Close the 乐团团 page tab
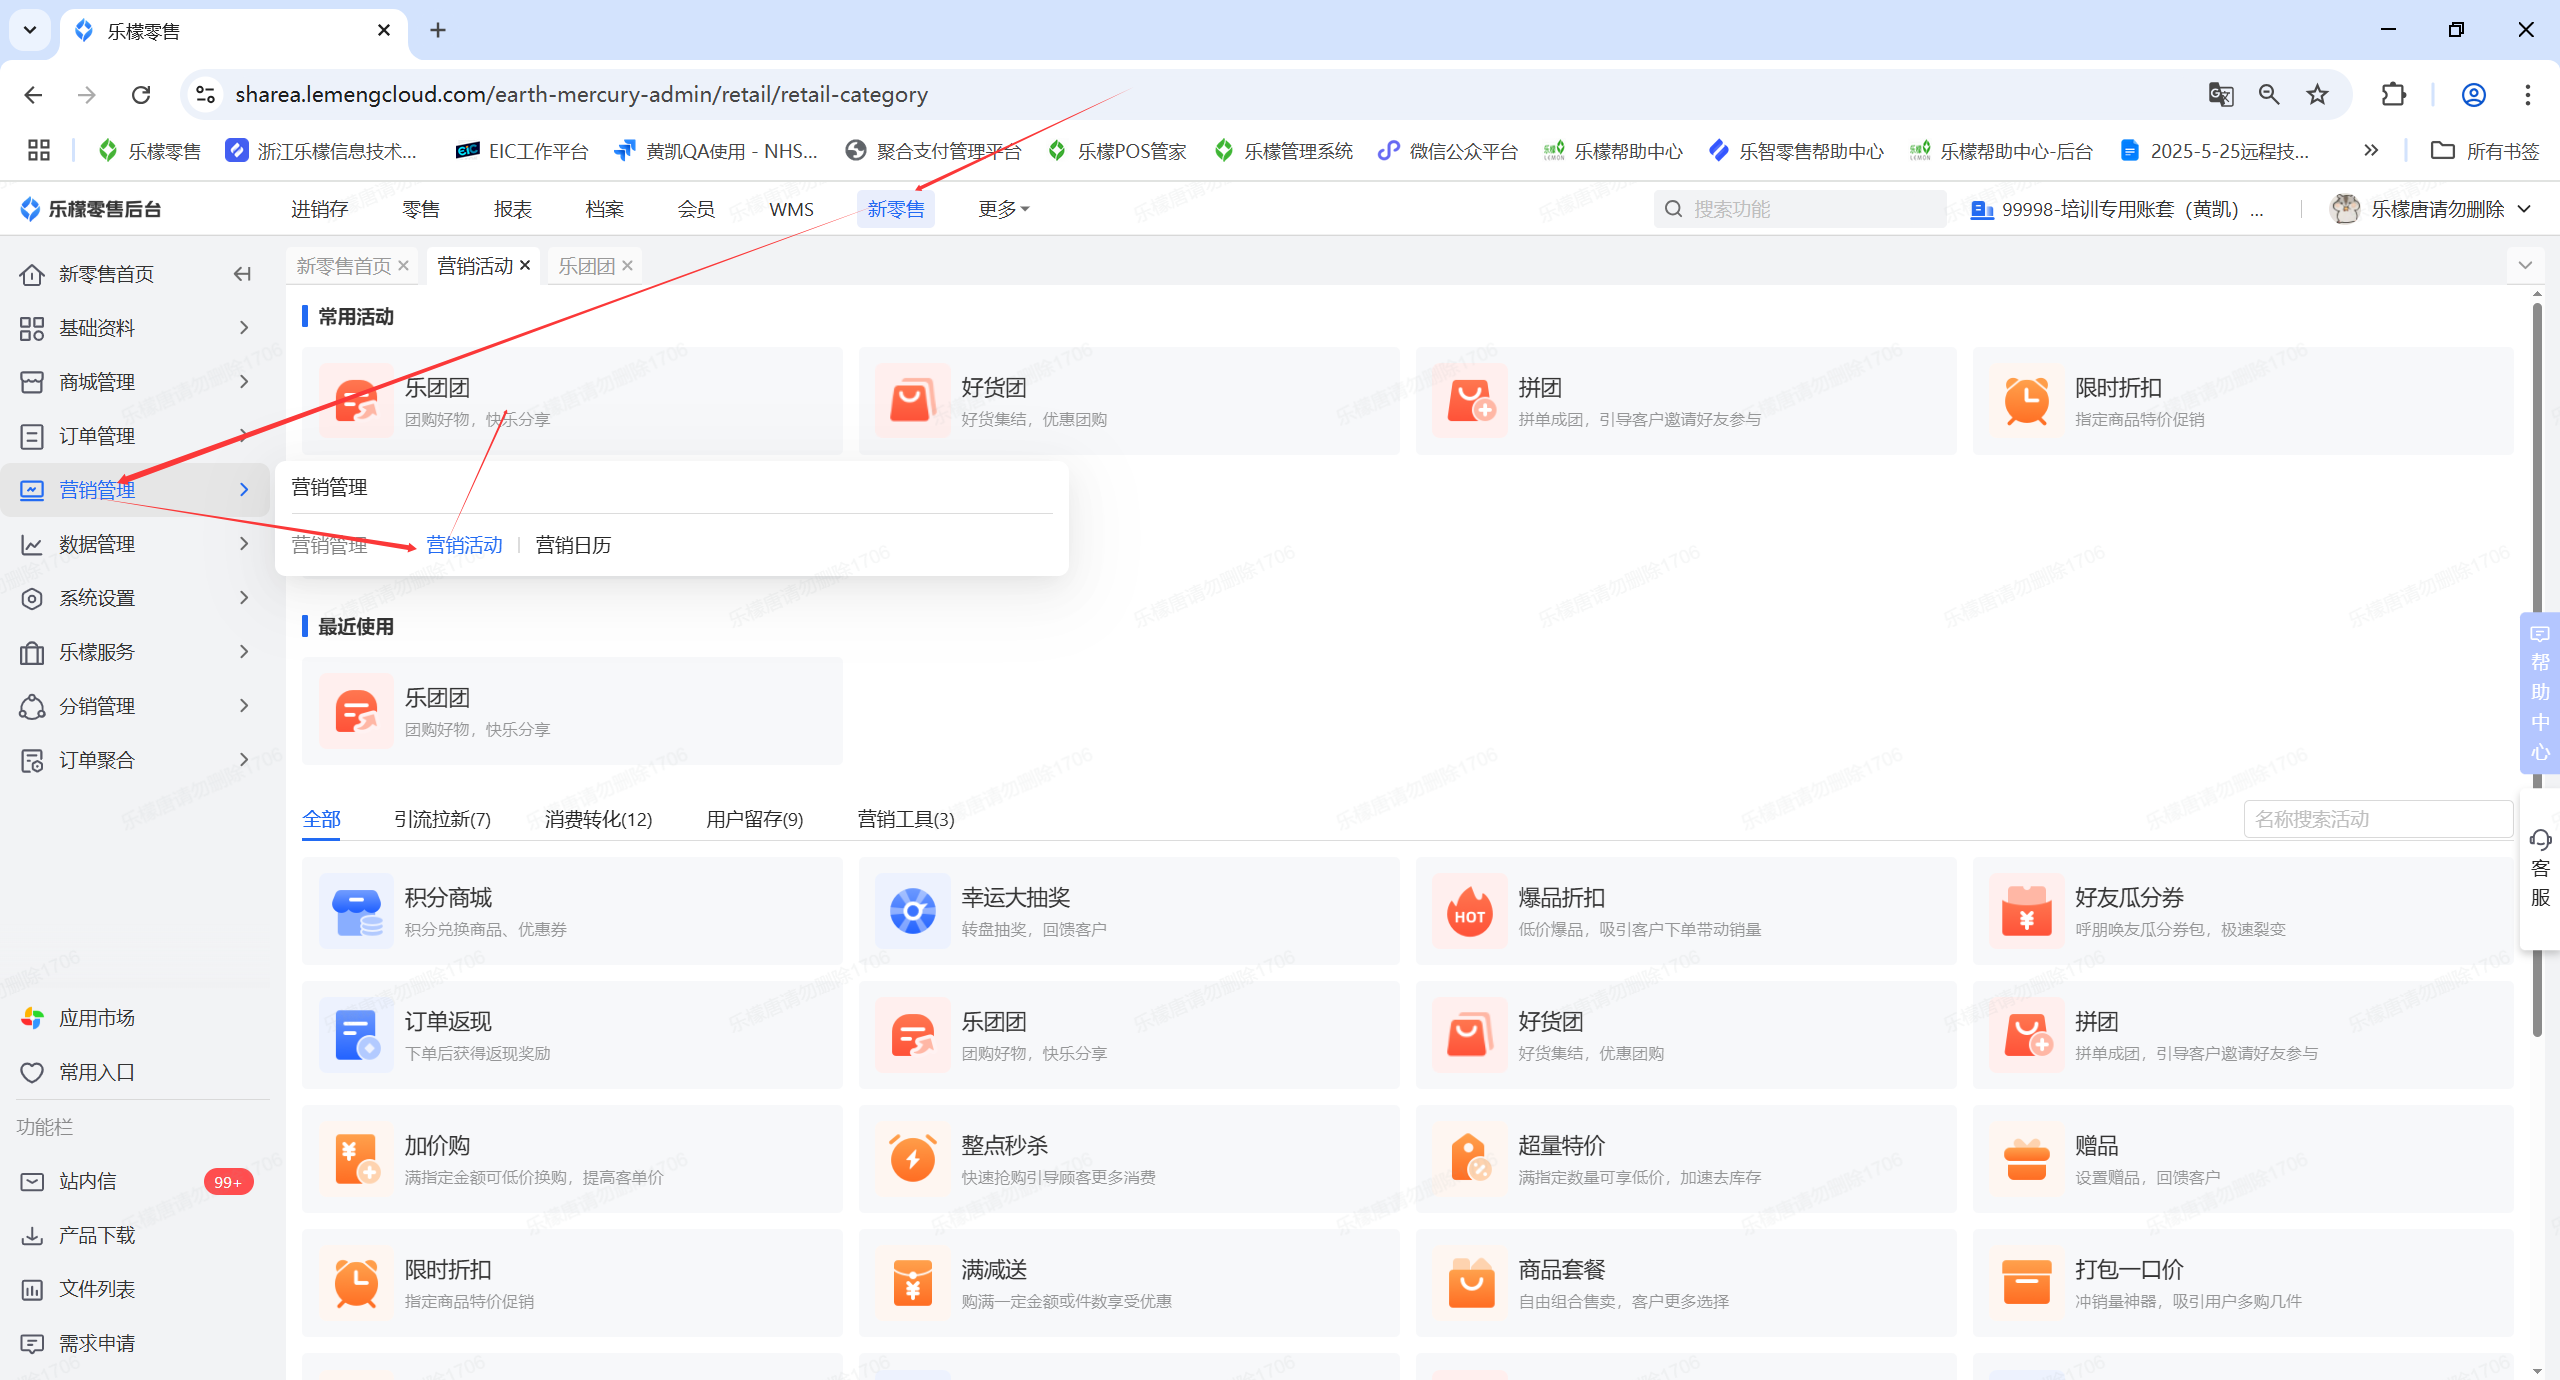 point(627,265)
